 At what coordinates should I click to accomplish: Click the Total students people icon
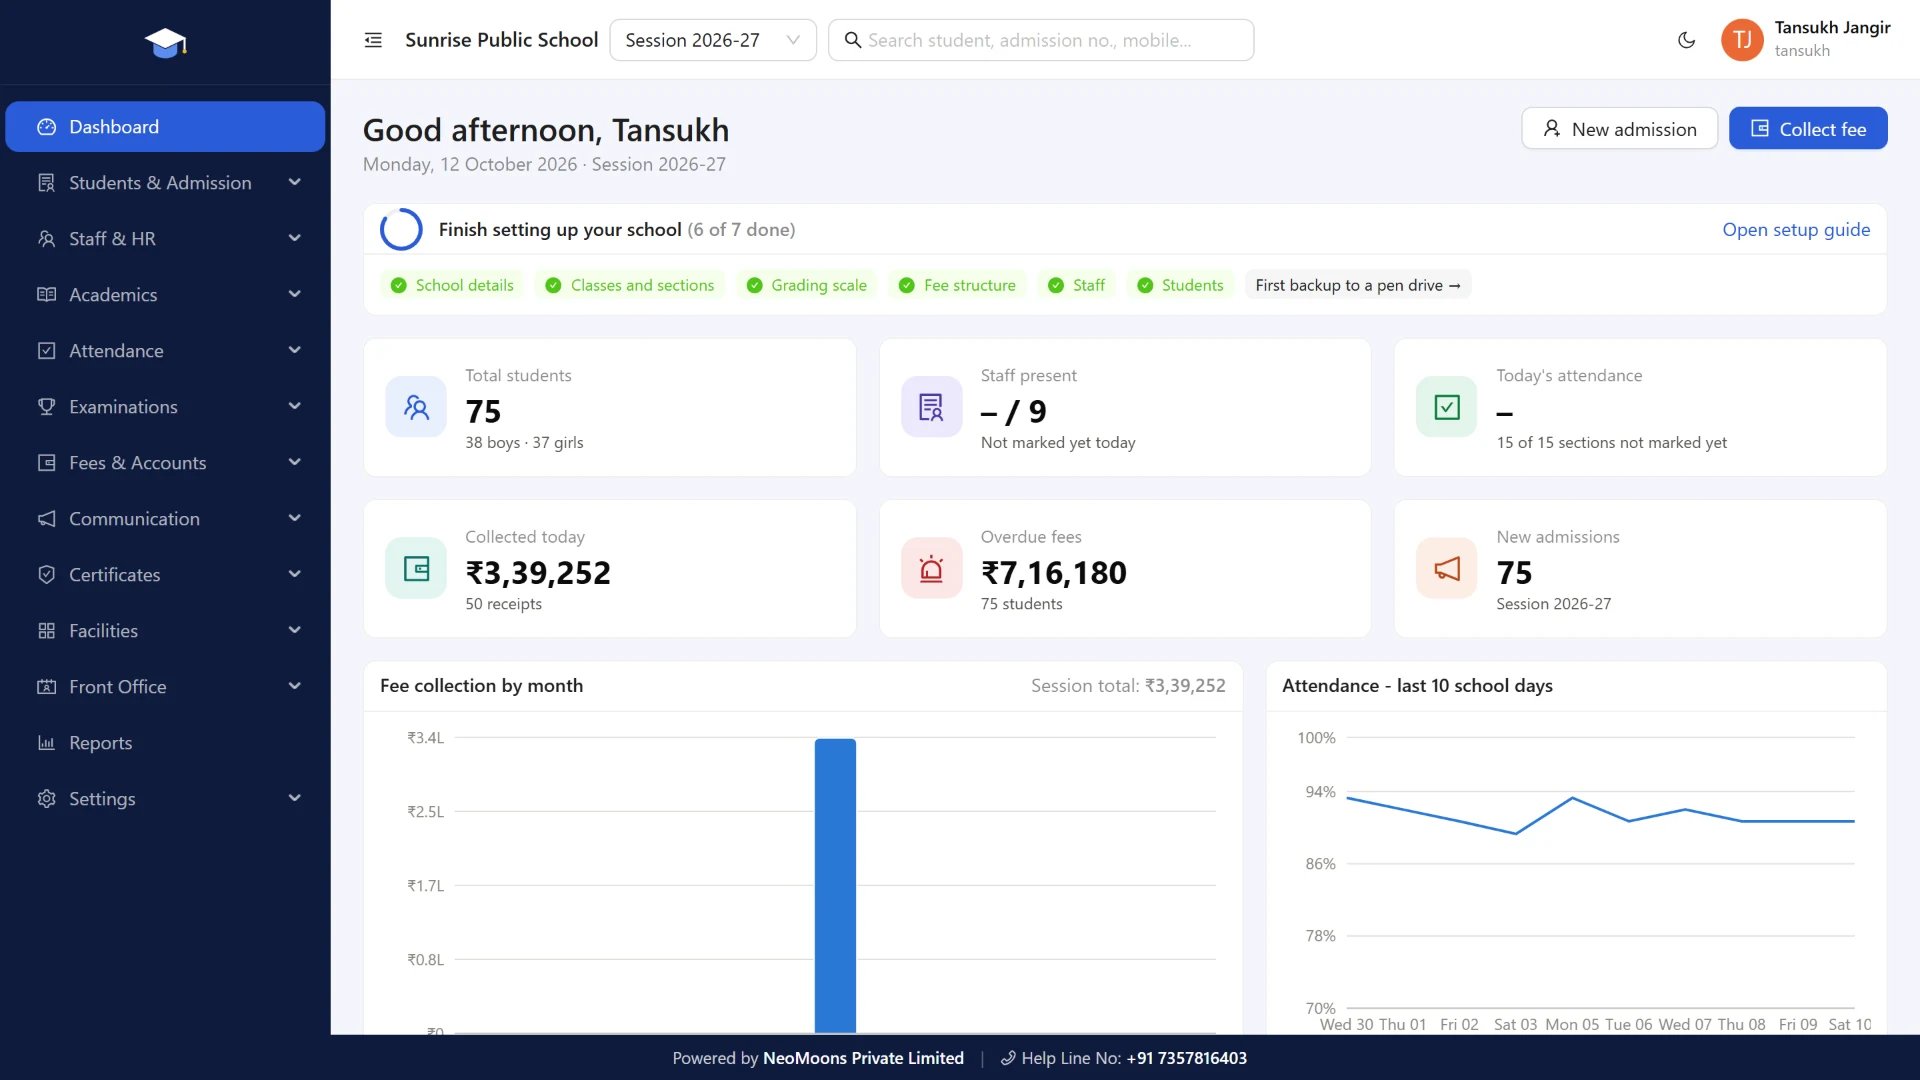tap(416, 407)
